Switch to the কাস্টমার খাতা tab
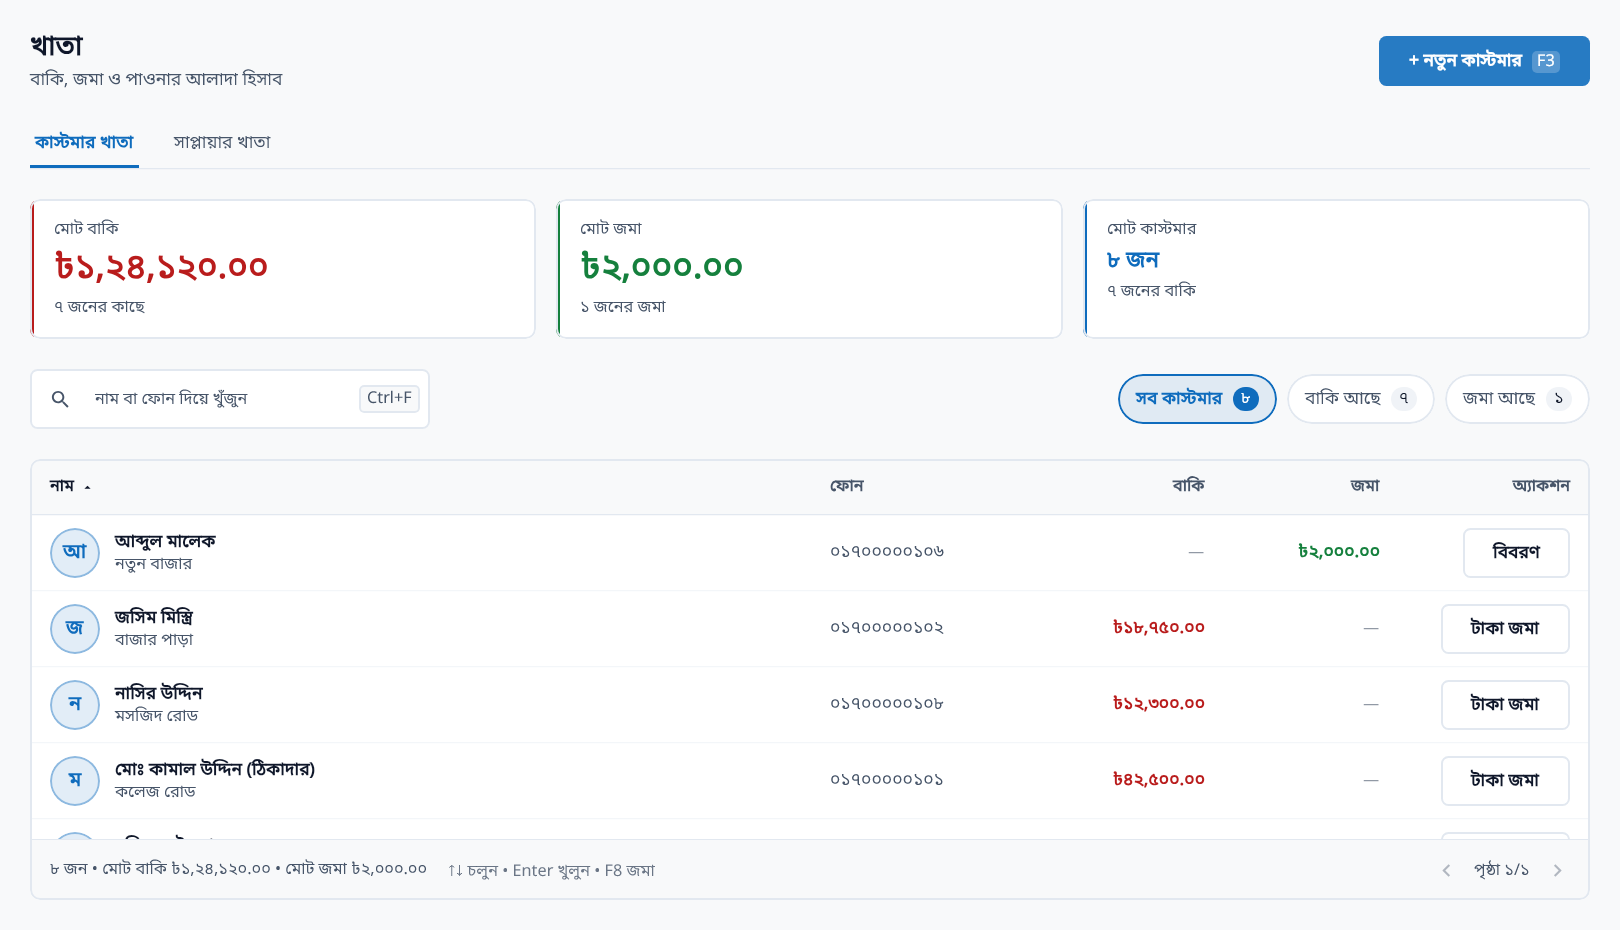1620x930 pixels. pos(84,142)
